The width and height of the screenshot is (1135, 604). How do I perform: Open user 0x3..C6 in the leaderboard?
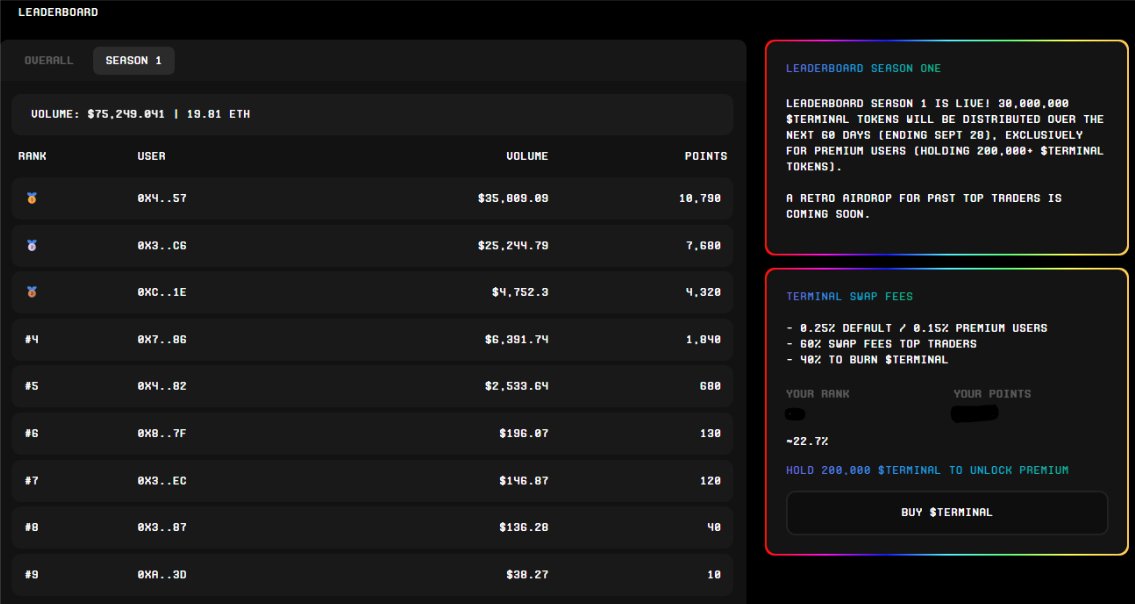pos(161,246)
